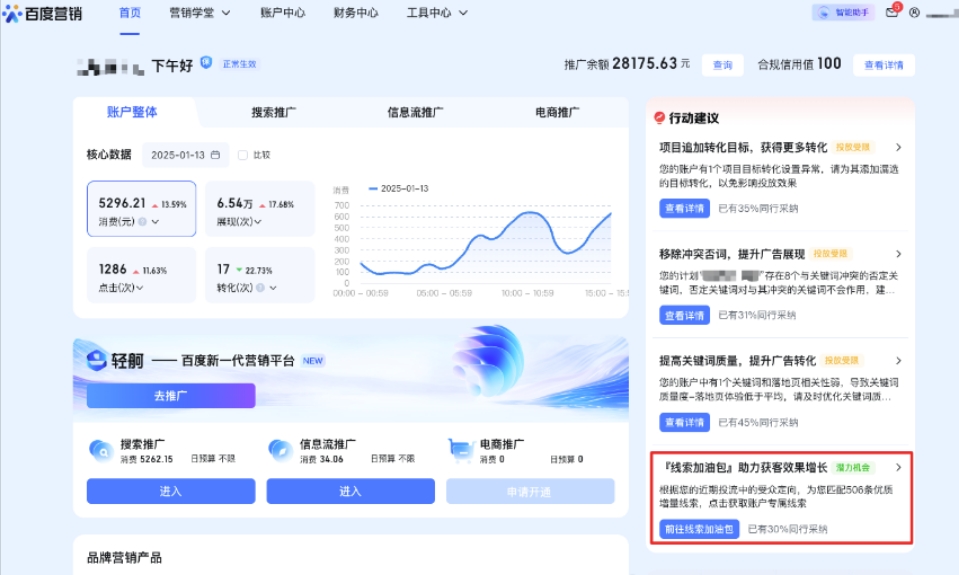Screen dimensions: 959x575
Task: Switch to the 信息流推广 tab
Action: (x=415, y=112)
